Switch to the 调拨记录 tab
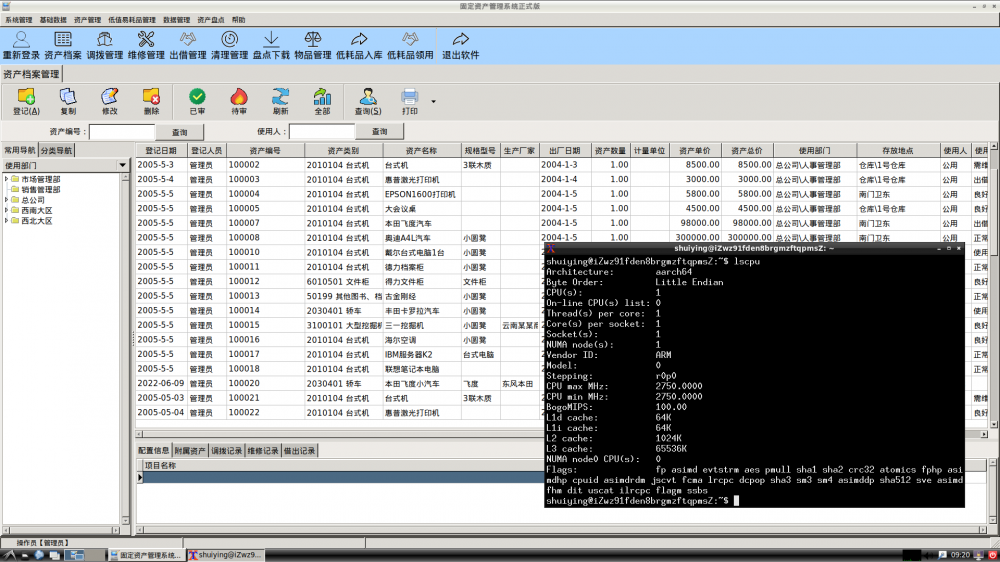 (x=226, y=451)
